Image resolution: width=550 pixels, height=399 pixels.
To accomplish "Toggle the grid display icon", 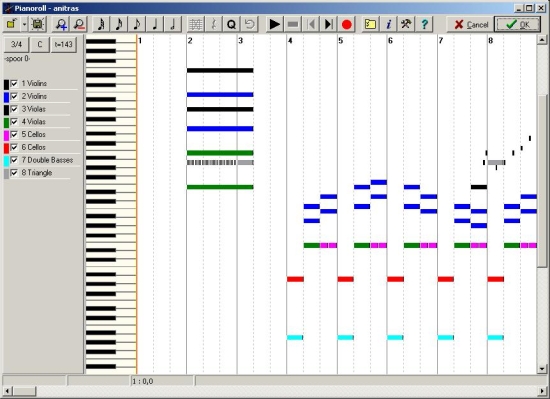I will click(x=196, y=24).
